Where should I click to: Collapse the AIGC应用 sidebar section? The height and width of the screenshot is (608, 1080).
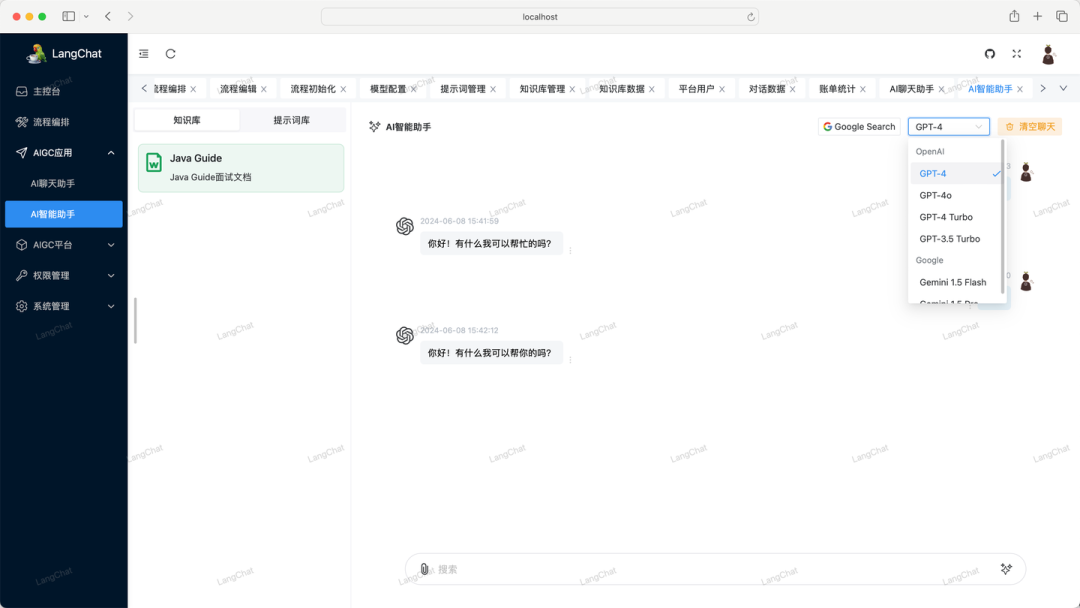64,152
